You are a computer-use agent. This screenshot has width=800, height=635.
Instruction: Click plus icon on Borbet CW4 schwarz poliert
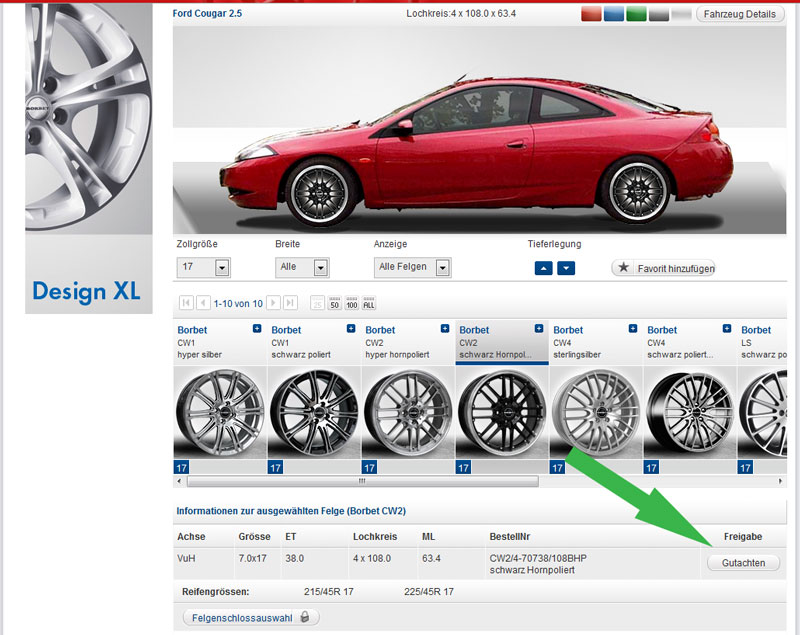point(727,328)
